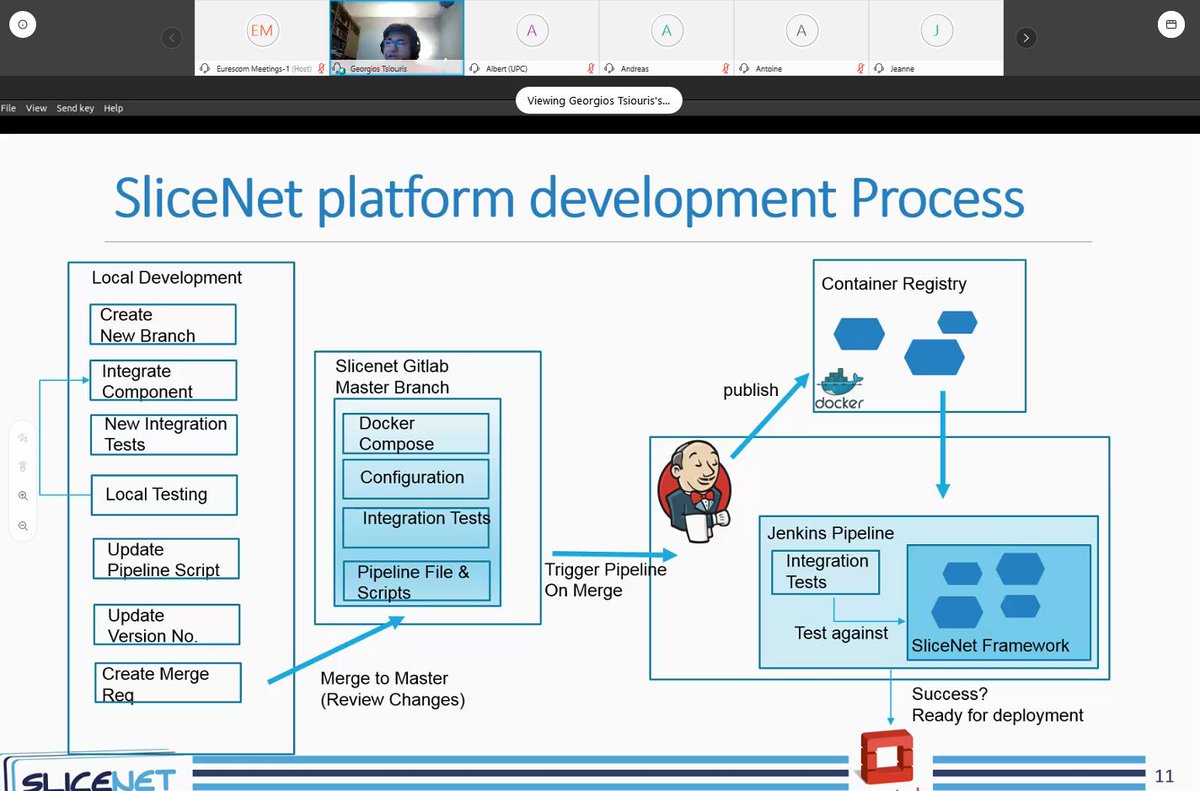
Task: Unmute the microphone for Albert (UPC)
Action: pos(591,69)
